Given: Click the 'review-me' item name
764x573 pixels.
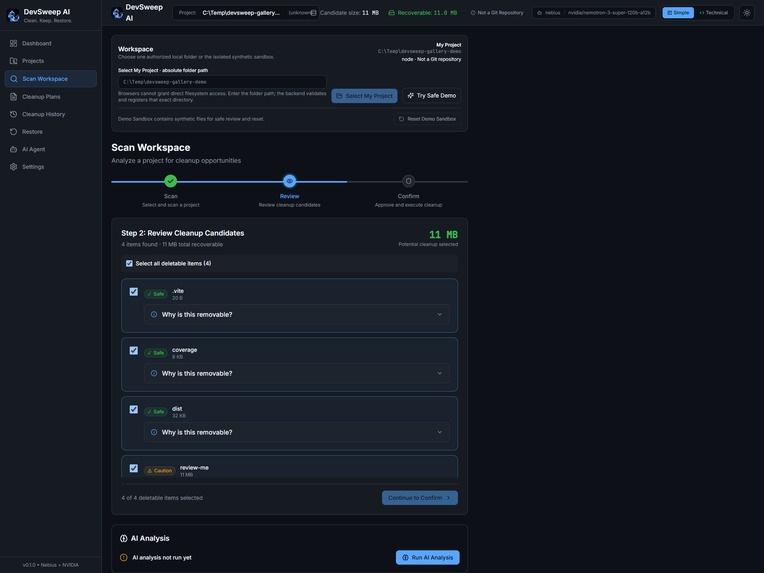Looking at the screenshot, I should tap(194, 468).
